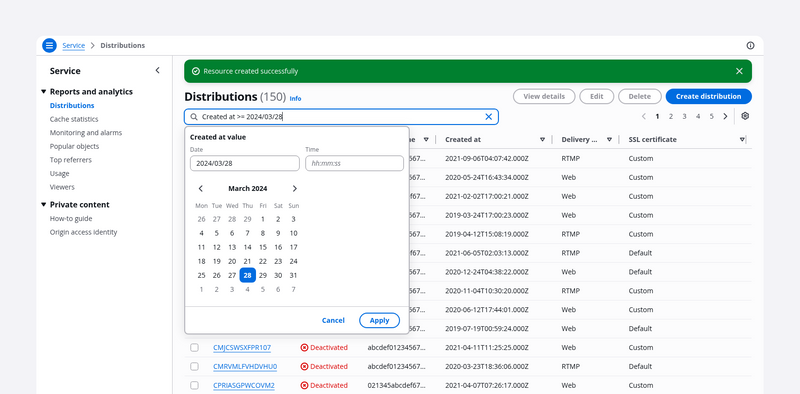Click the Create distribution button
The image size is (800, 394).
708,96
